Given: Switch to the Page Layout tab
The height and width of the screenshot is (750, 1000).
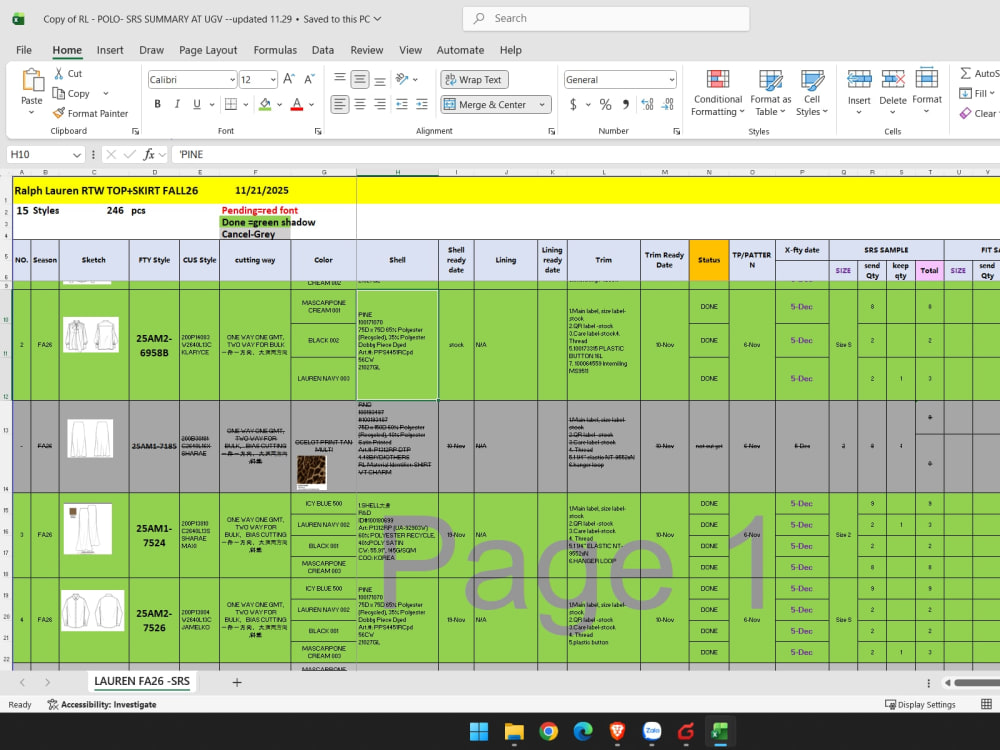Looking at the screenshot, I should [208, 50].
